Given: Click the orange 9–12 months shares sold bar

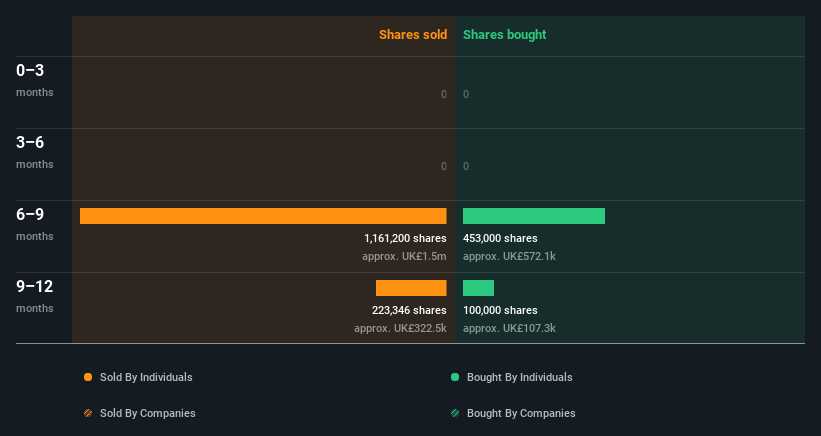Looking at the screenshot, I should pos(411,288).
